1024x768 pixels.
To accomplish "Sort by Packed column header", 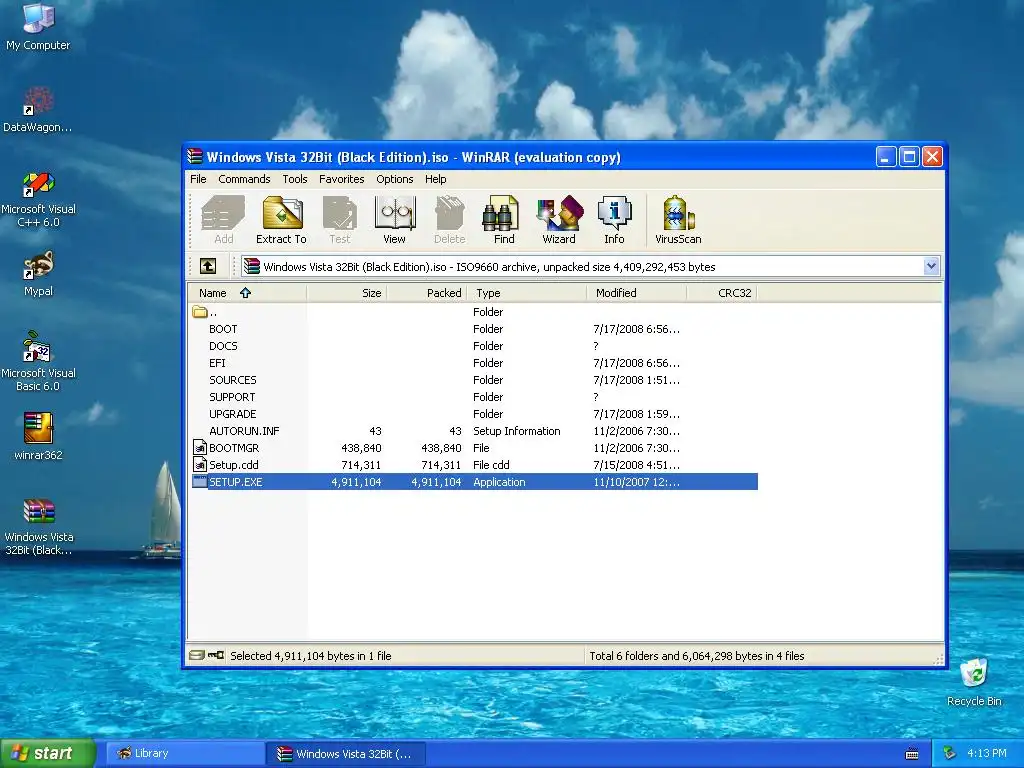I will pyautogui.click(x=426, y=293).
